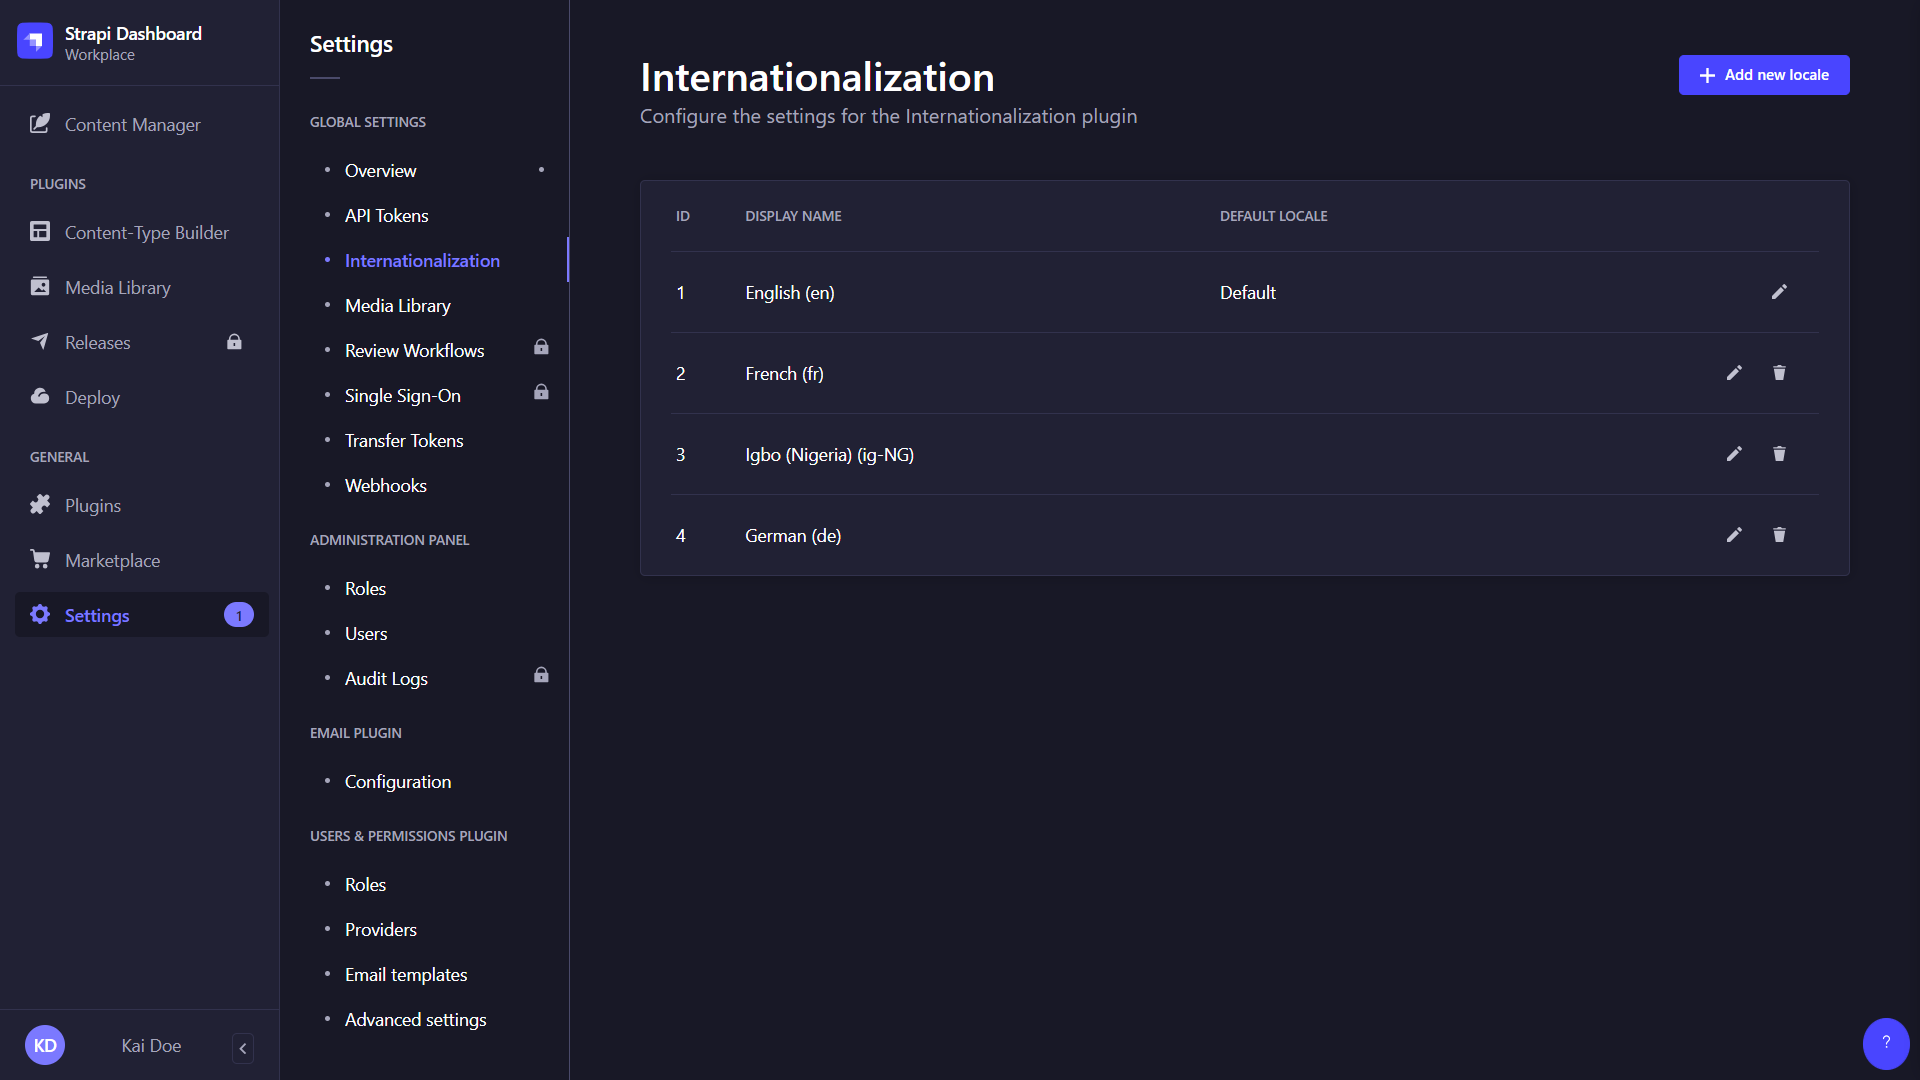Select the Plugins icon

[x=40, y=505]
